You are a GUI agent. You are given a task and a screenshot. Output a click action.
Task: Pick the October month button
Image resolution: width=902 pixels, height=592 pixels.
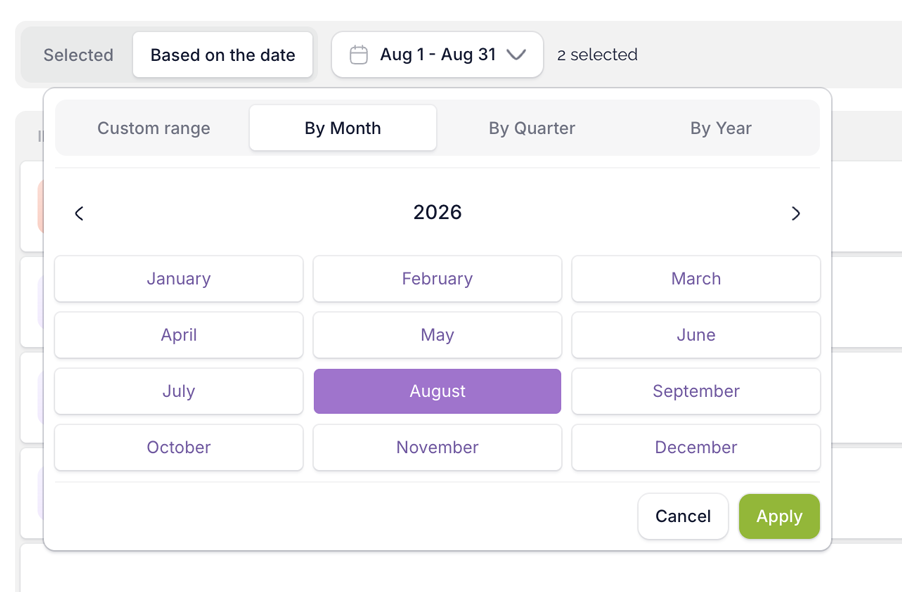(x=179, y=448)
